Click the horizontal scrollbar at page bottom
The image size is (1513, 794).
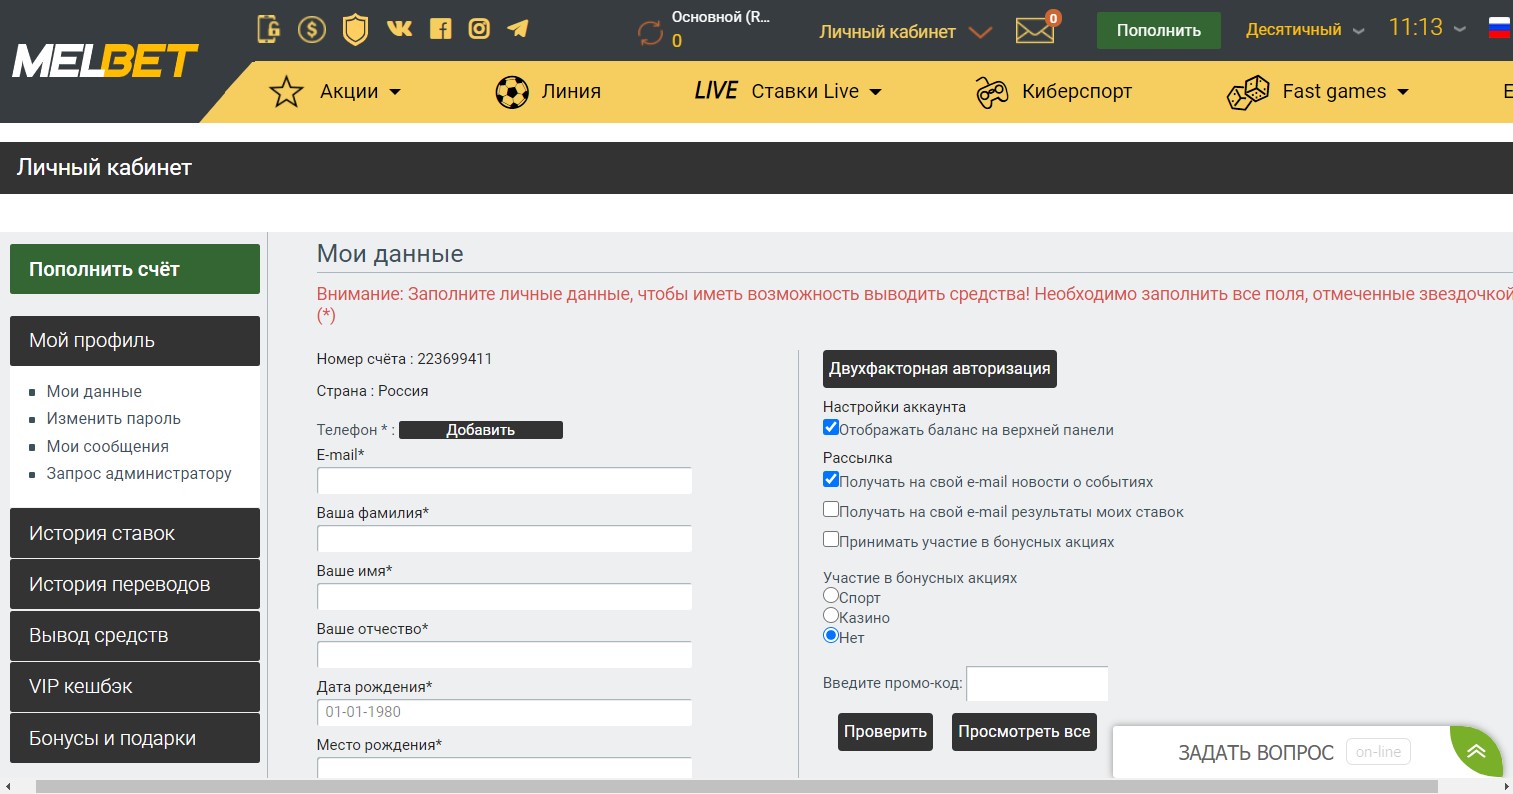(x=738, y=787)
